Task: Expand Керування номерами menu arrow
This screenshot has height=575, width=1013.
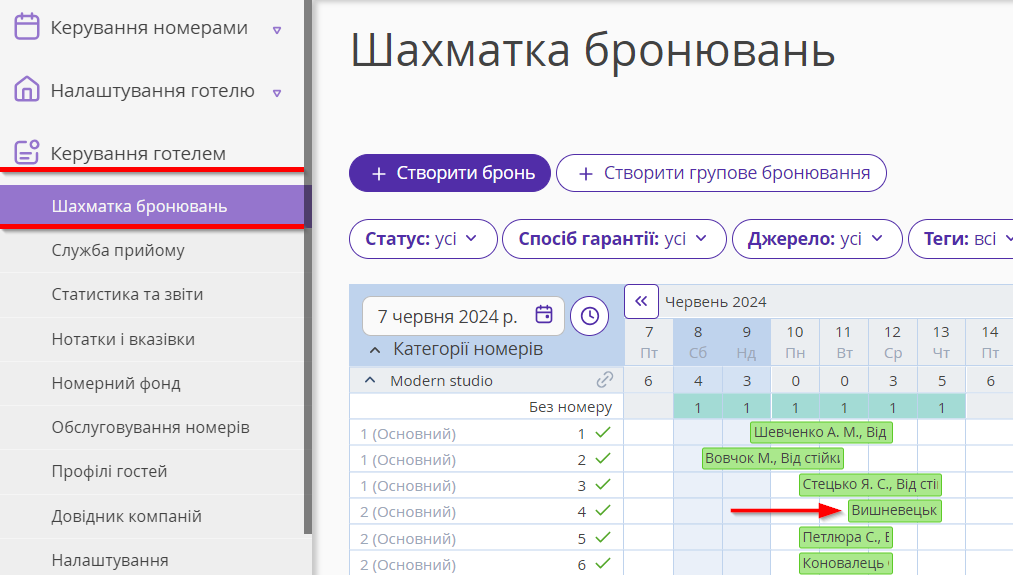Action: pyautogui.click(x=277, y=30)
